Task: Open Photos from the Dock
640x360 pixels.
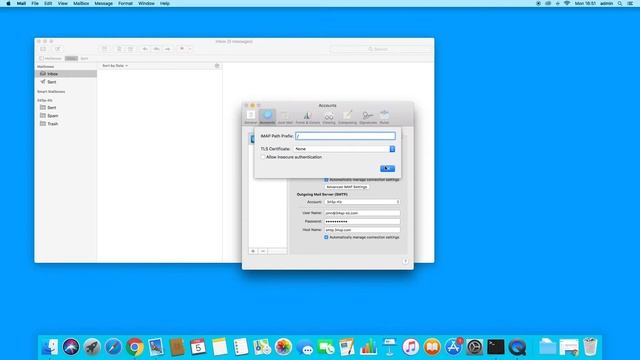Action: pyautogui.click(x=283, y=347)
